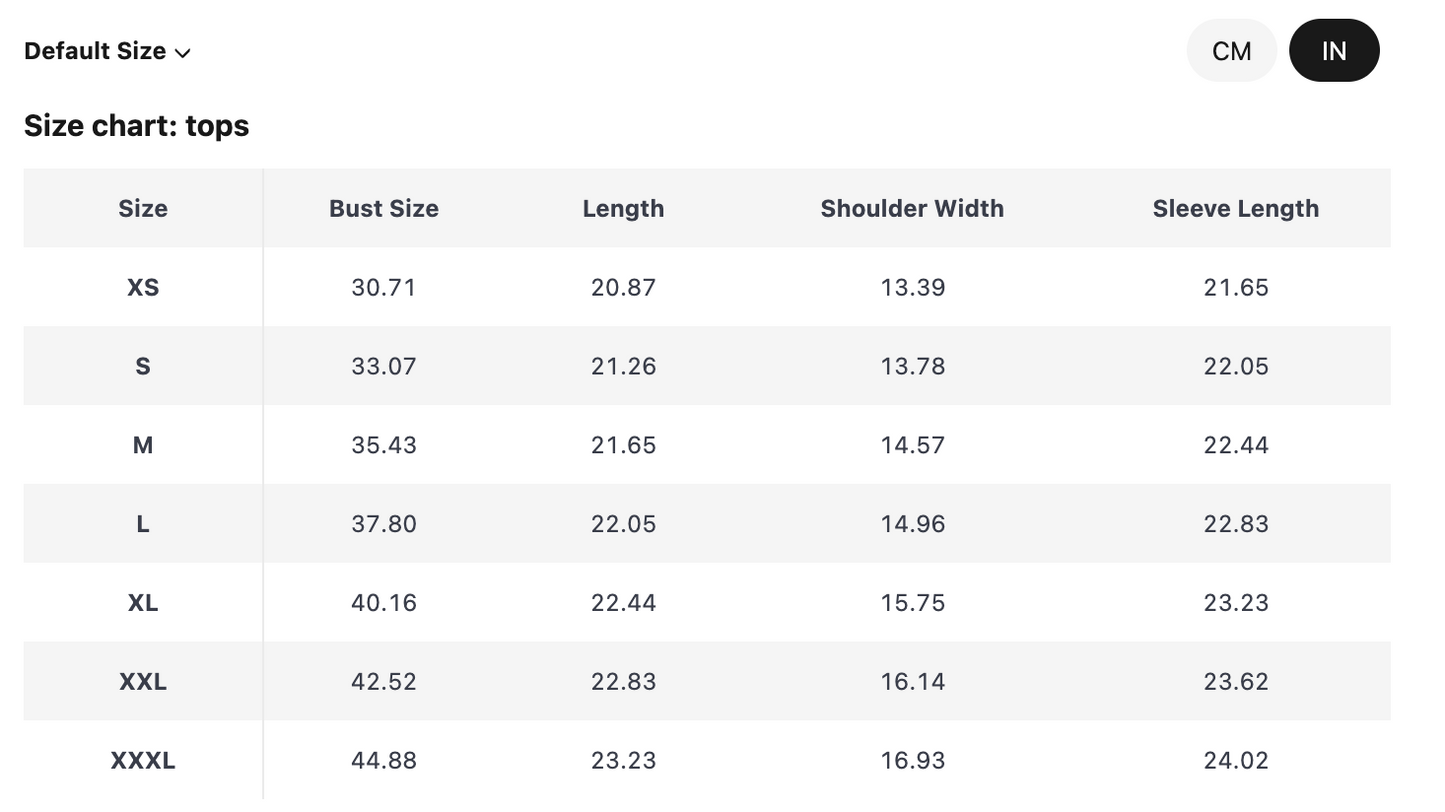Click the XS bust size value 30.71
This screenshot has height=812, width=1445.
[384, 288]
